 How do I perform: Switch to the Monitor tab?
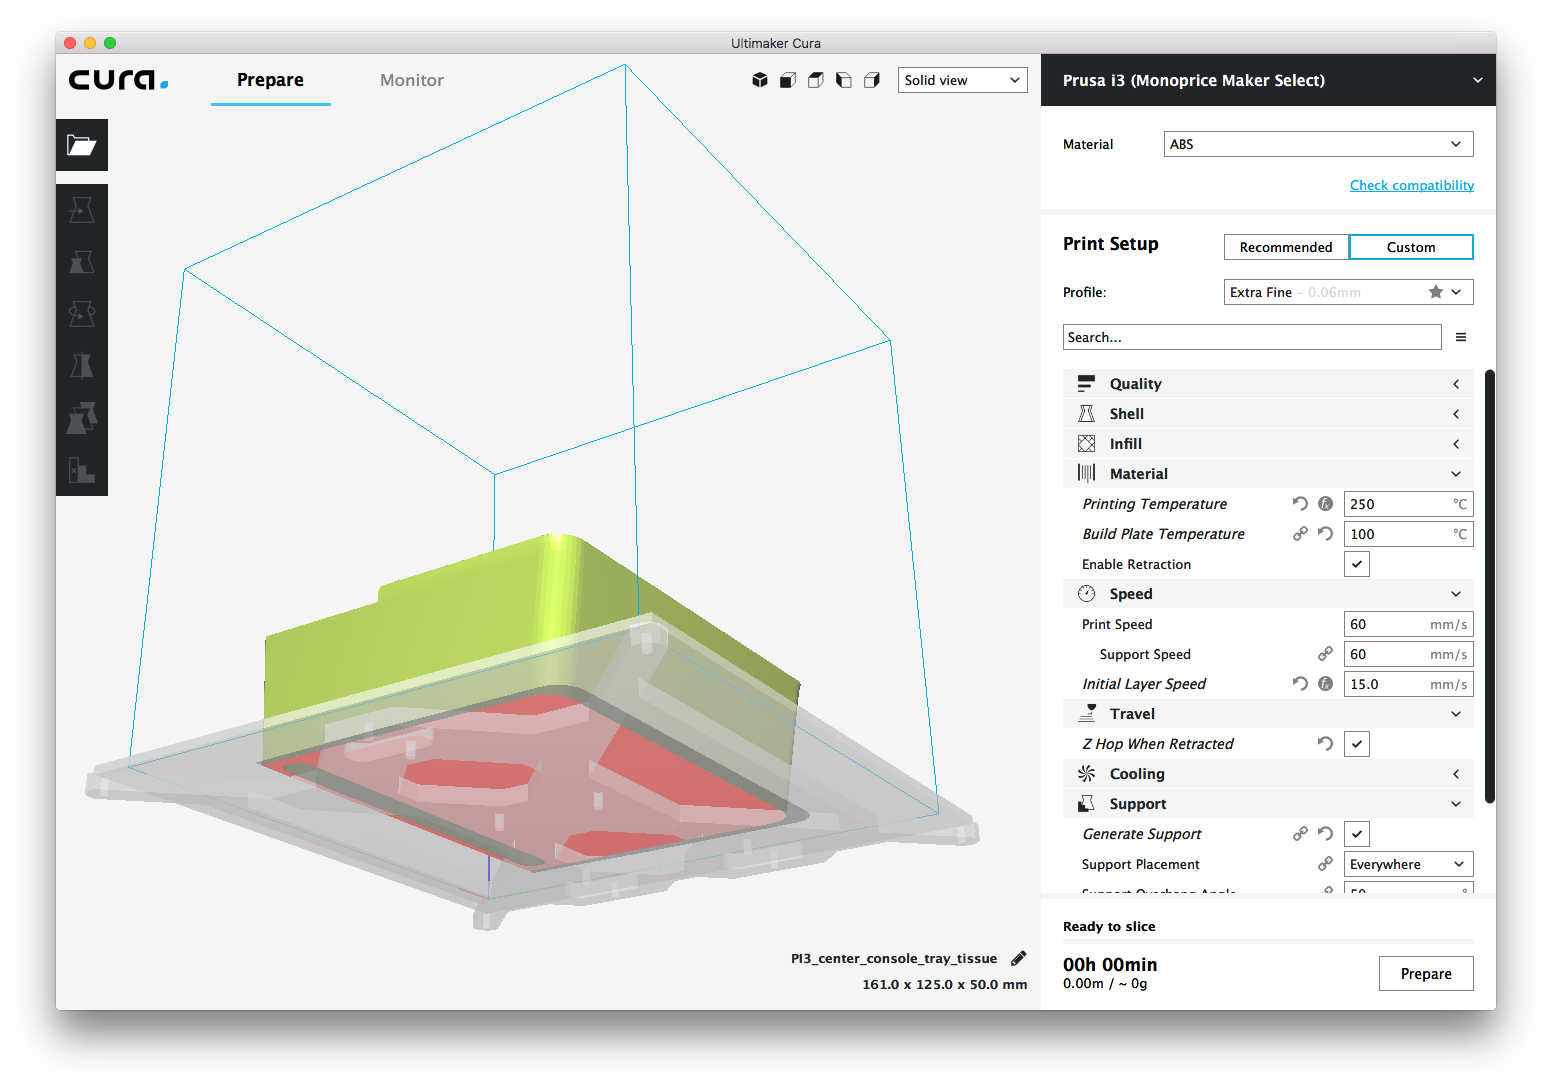412,80
